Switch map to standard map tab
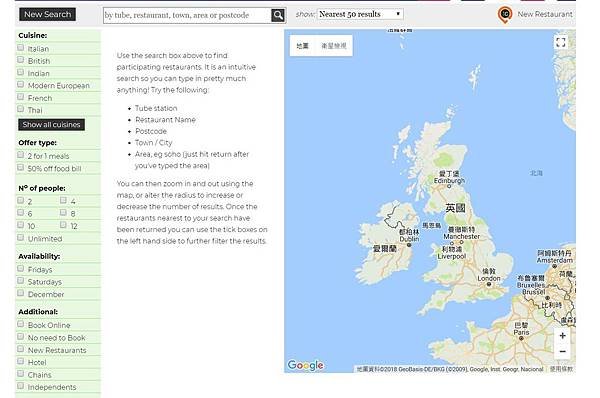600x398 pixels. tap(302, 46)
